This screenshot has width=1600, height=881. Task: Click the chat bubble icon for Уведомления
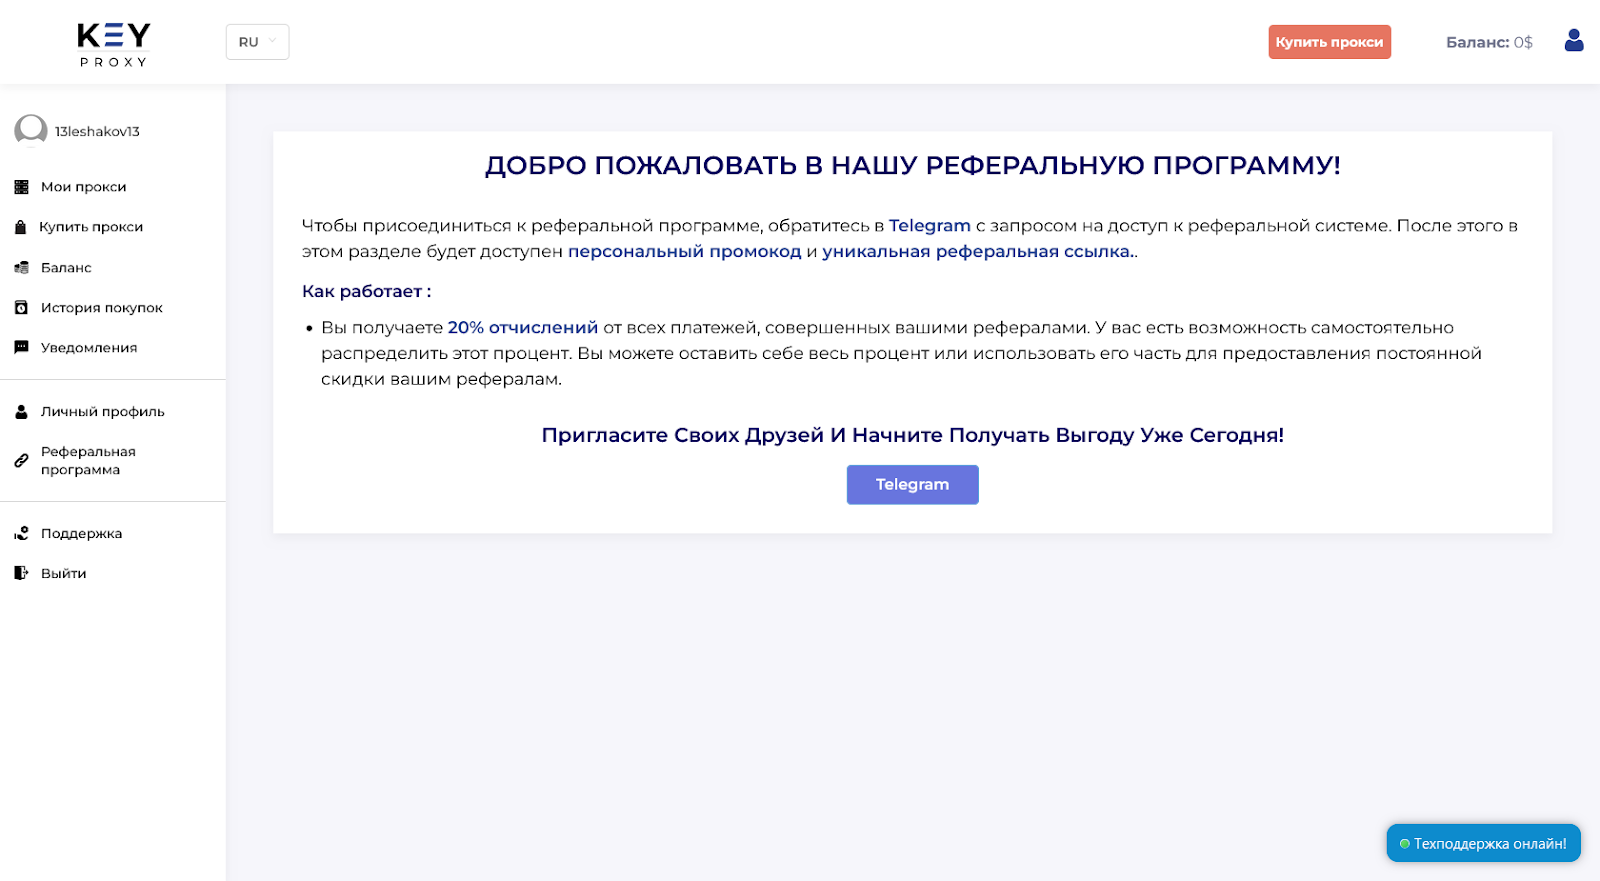point(21,347)
